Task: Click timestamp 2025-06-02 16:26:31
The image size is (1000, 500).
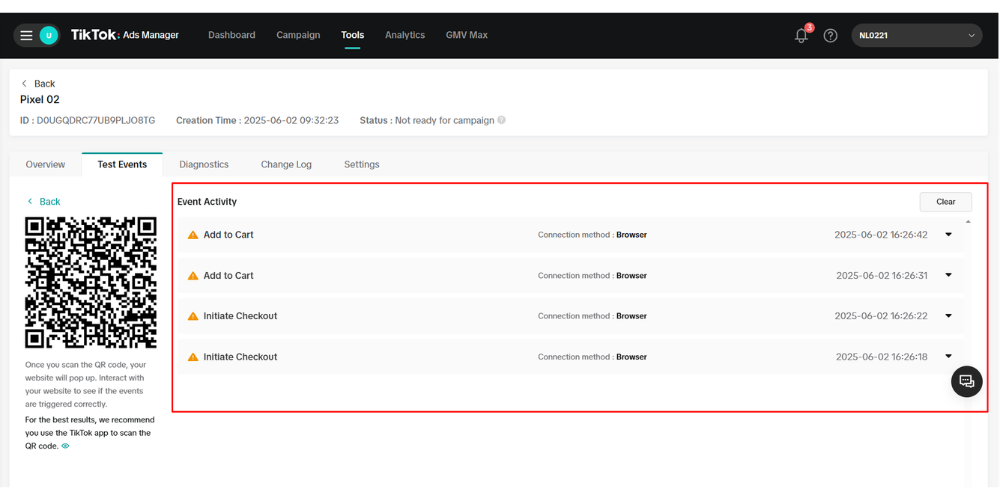Action: click(x=881, y=276)
